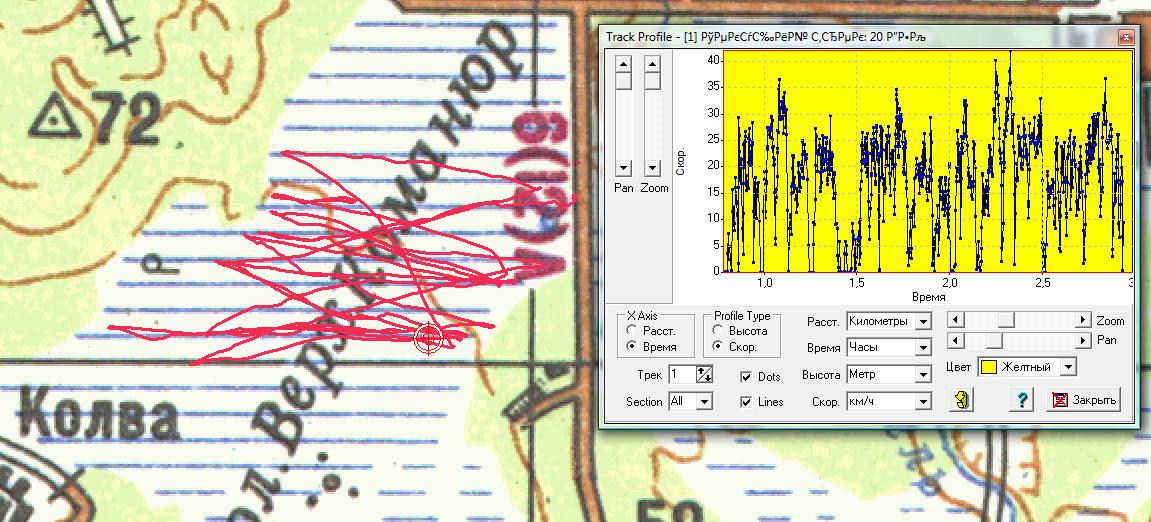Click the Трек number spinner arrows
Viewport: 1151px width, 522px height.
tap(704, 375)
